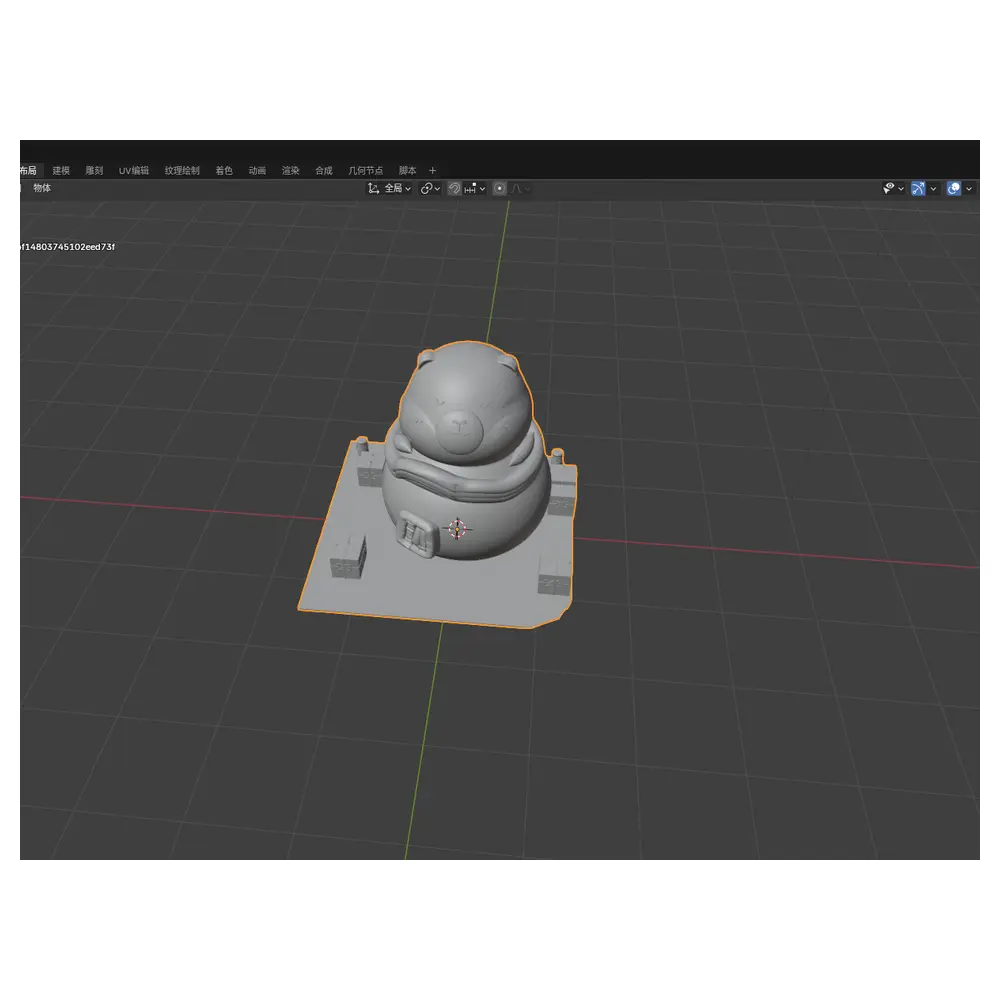The width and height of the screenshot is (1000, 1000).
Task: Expand the gizmo settings arrow
Action: pyautogui.click(x=933, y=189)
